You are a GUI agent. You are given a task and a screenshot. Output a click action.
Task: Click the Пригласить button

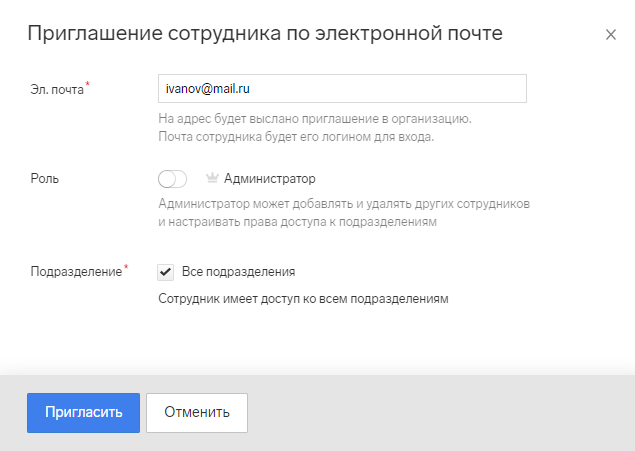[x=83, y=413]
